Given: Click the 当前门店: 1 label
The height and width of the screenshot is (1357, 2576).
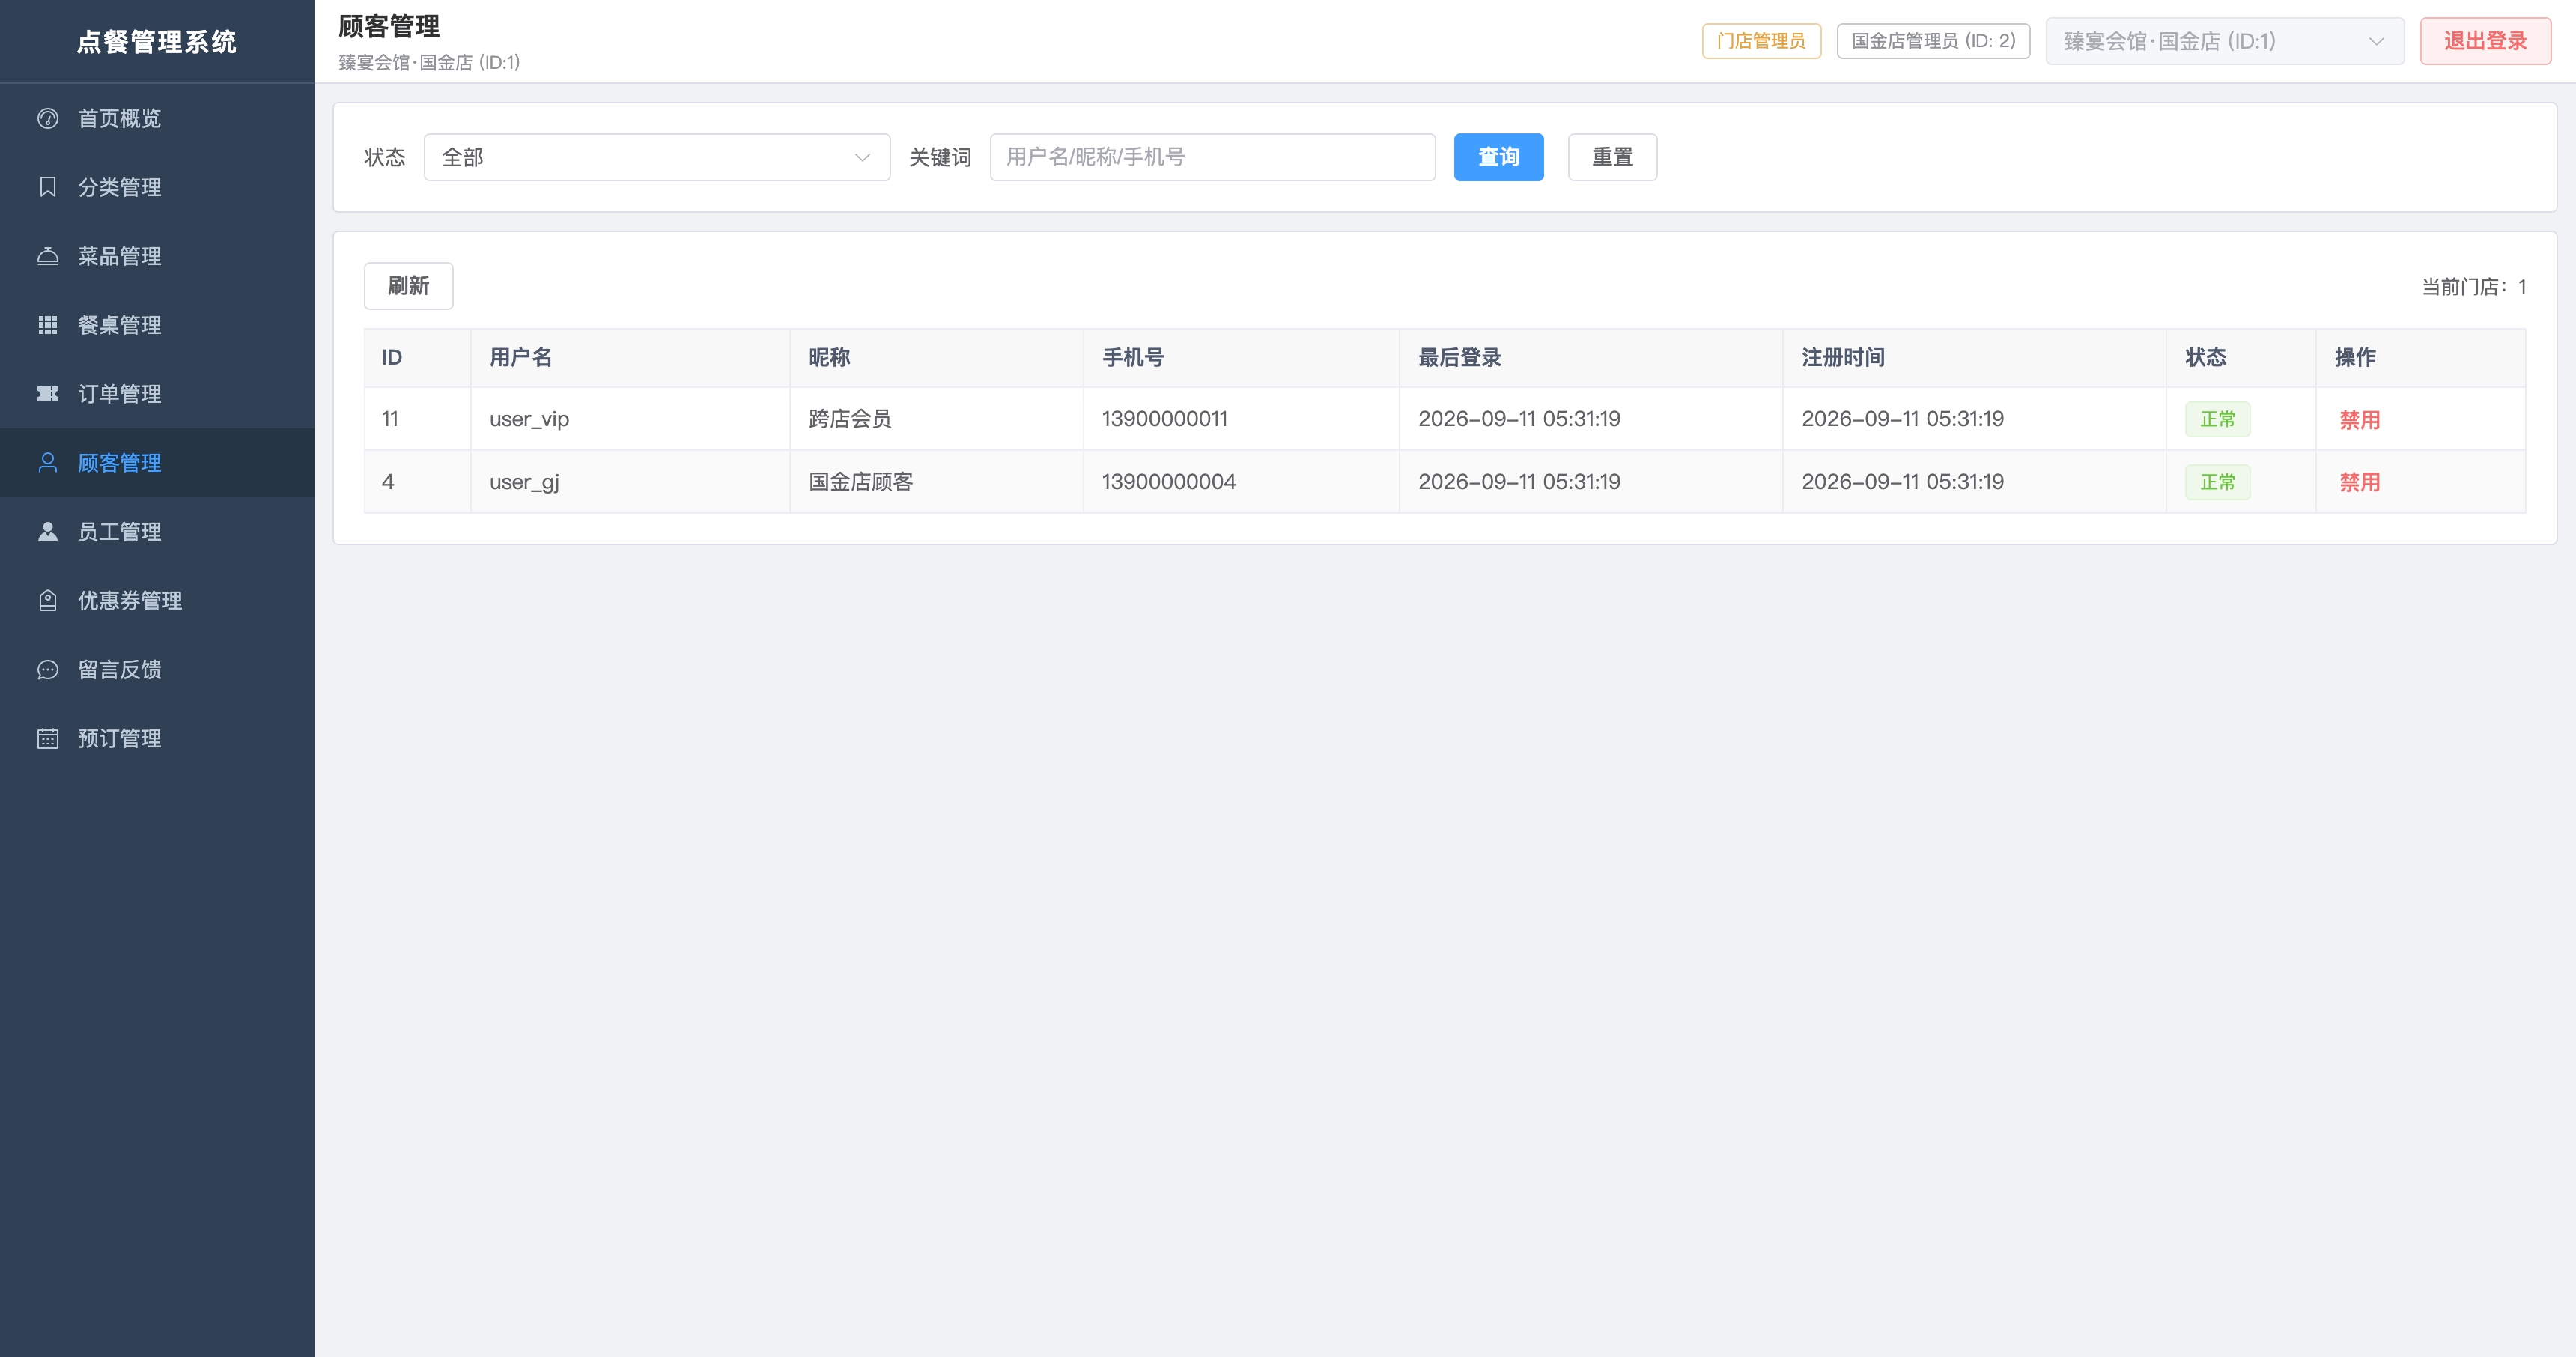Looking at the screenshot, I should pos(2473,287).
